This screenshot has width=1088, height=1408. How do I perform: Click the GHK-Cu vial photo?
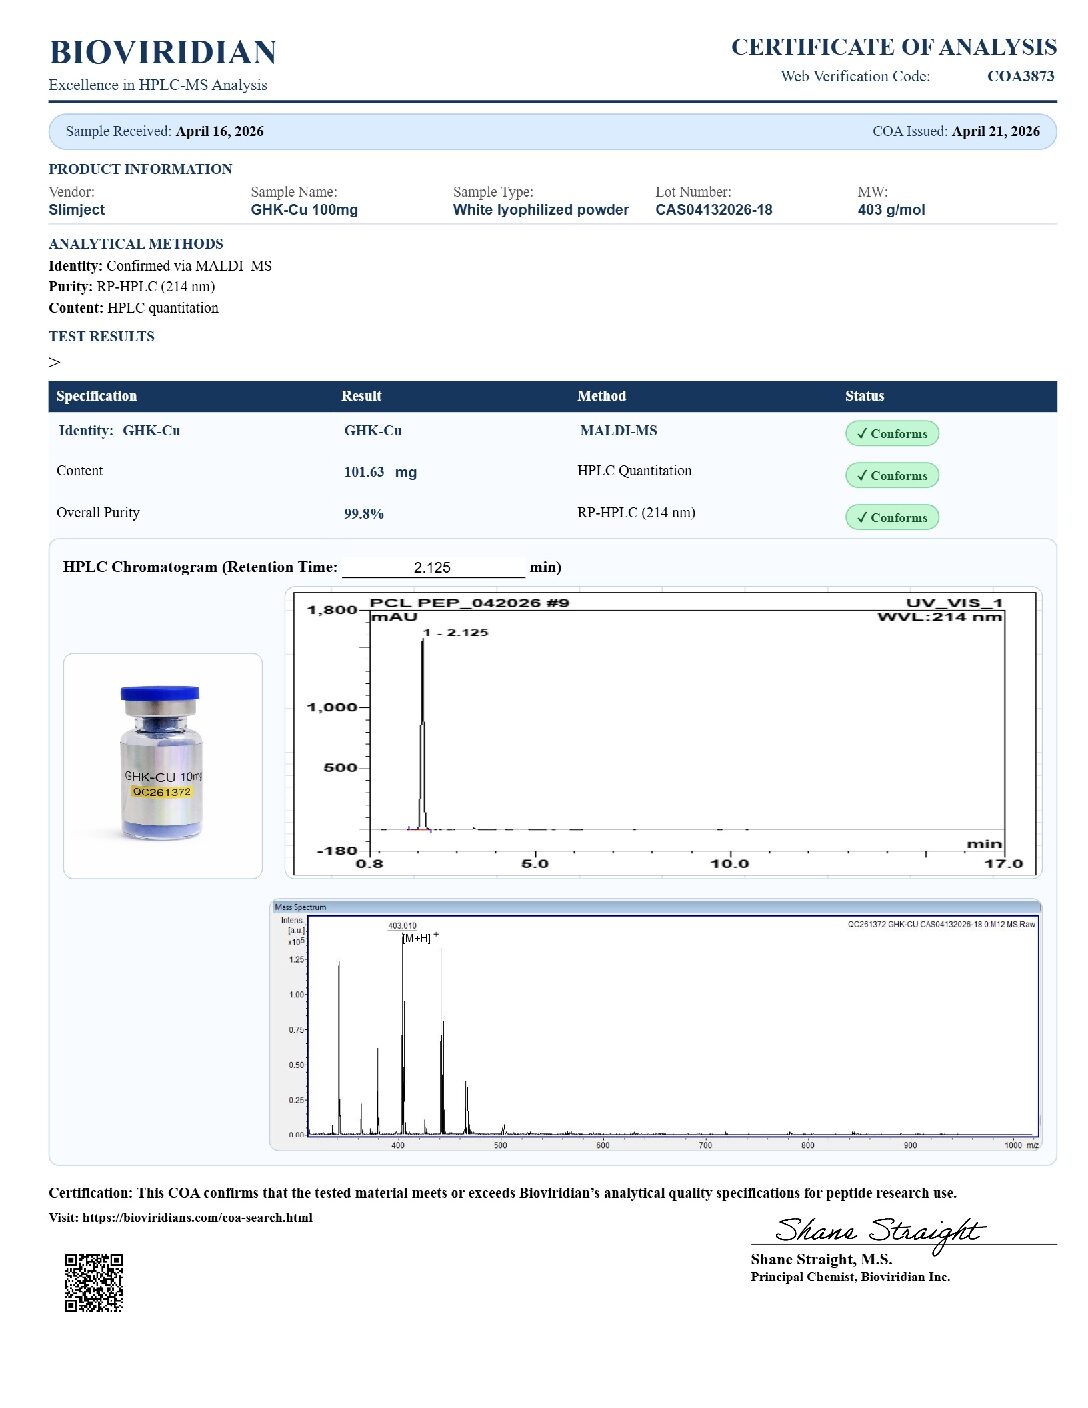tap(163, 766)
